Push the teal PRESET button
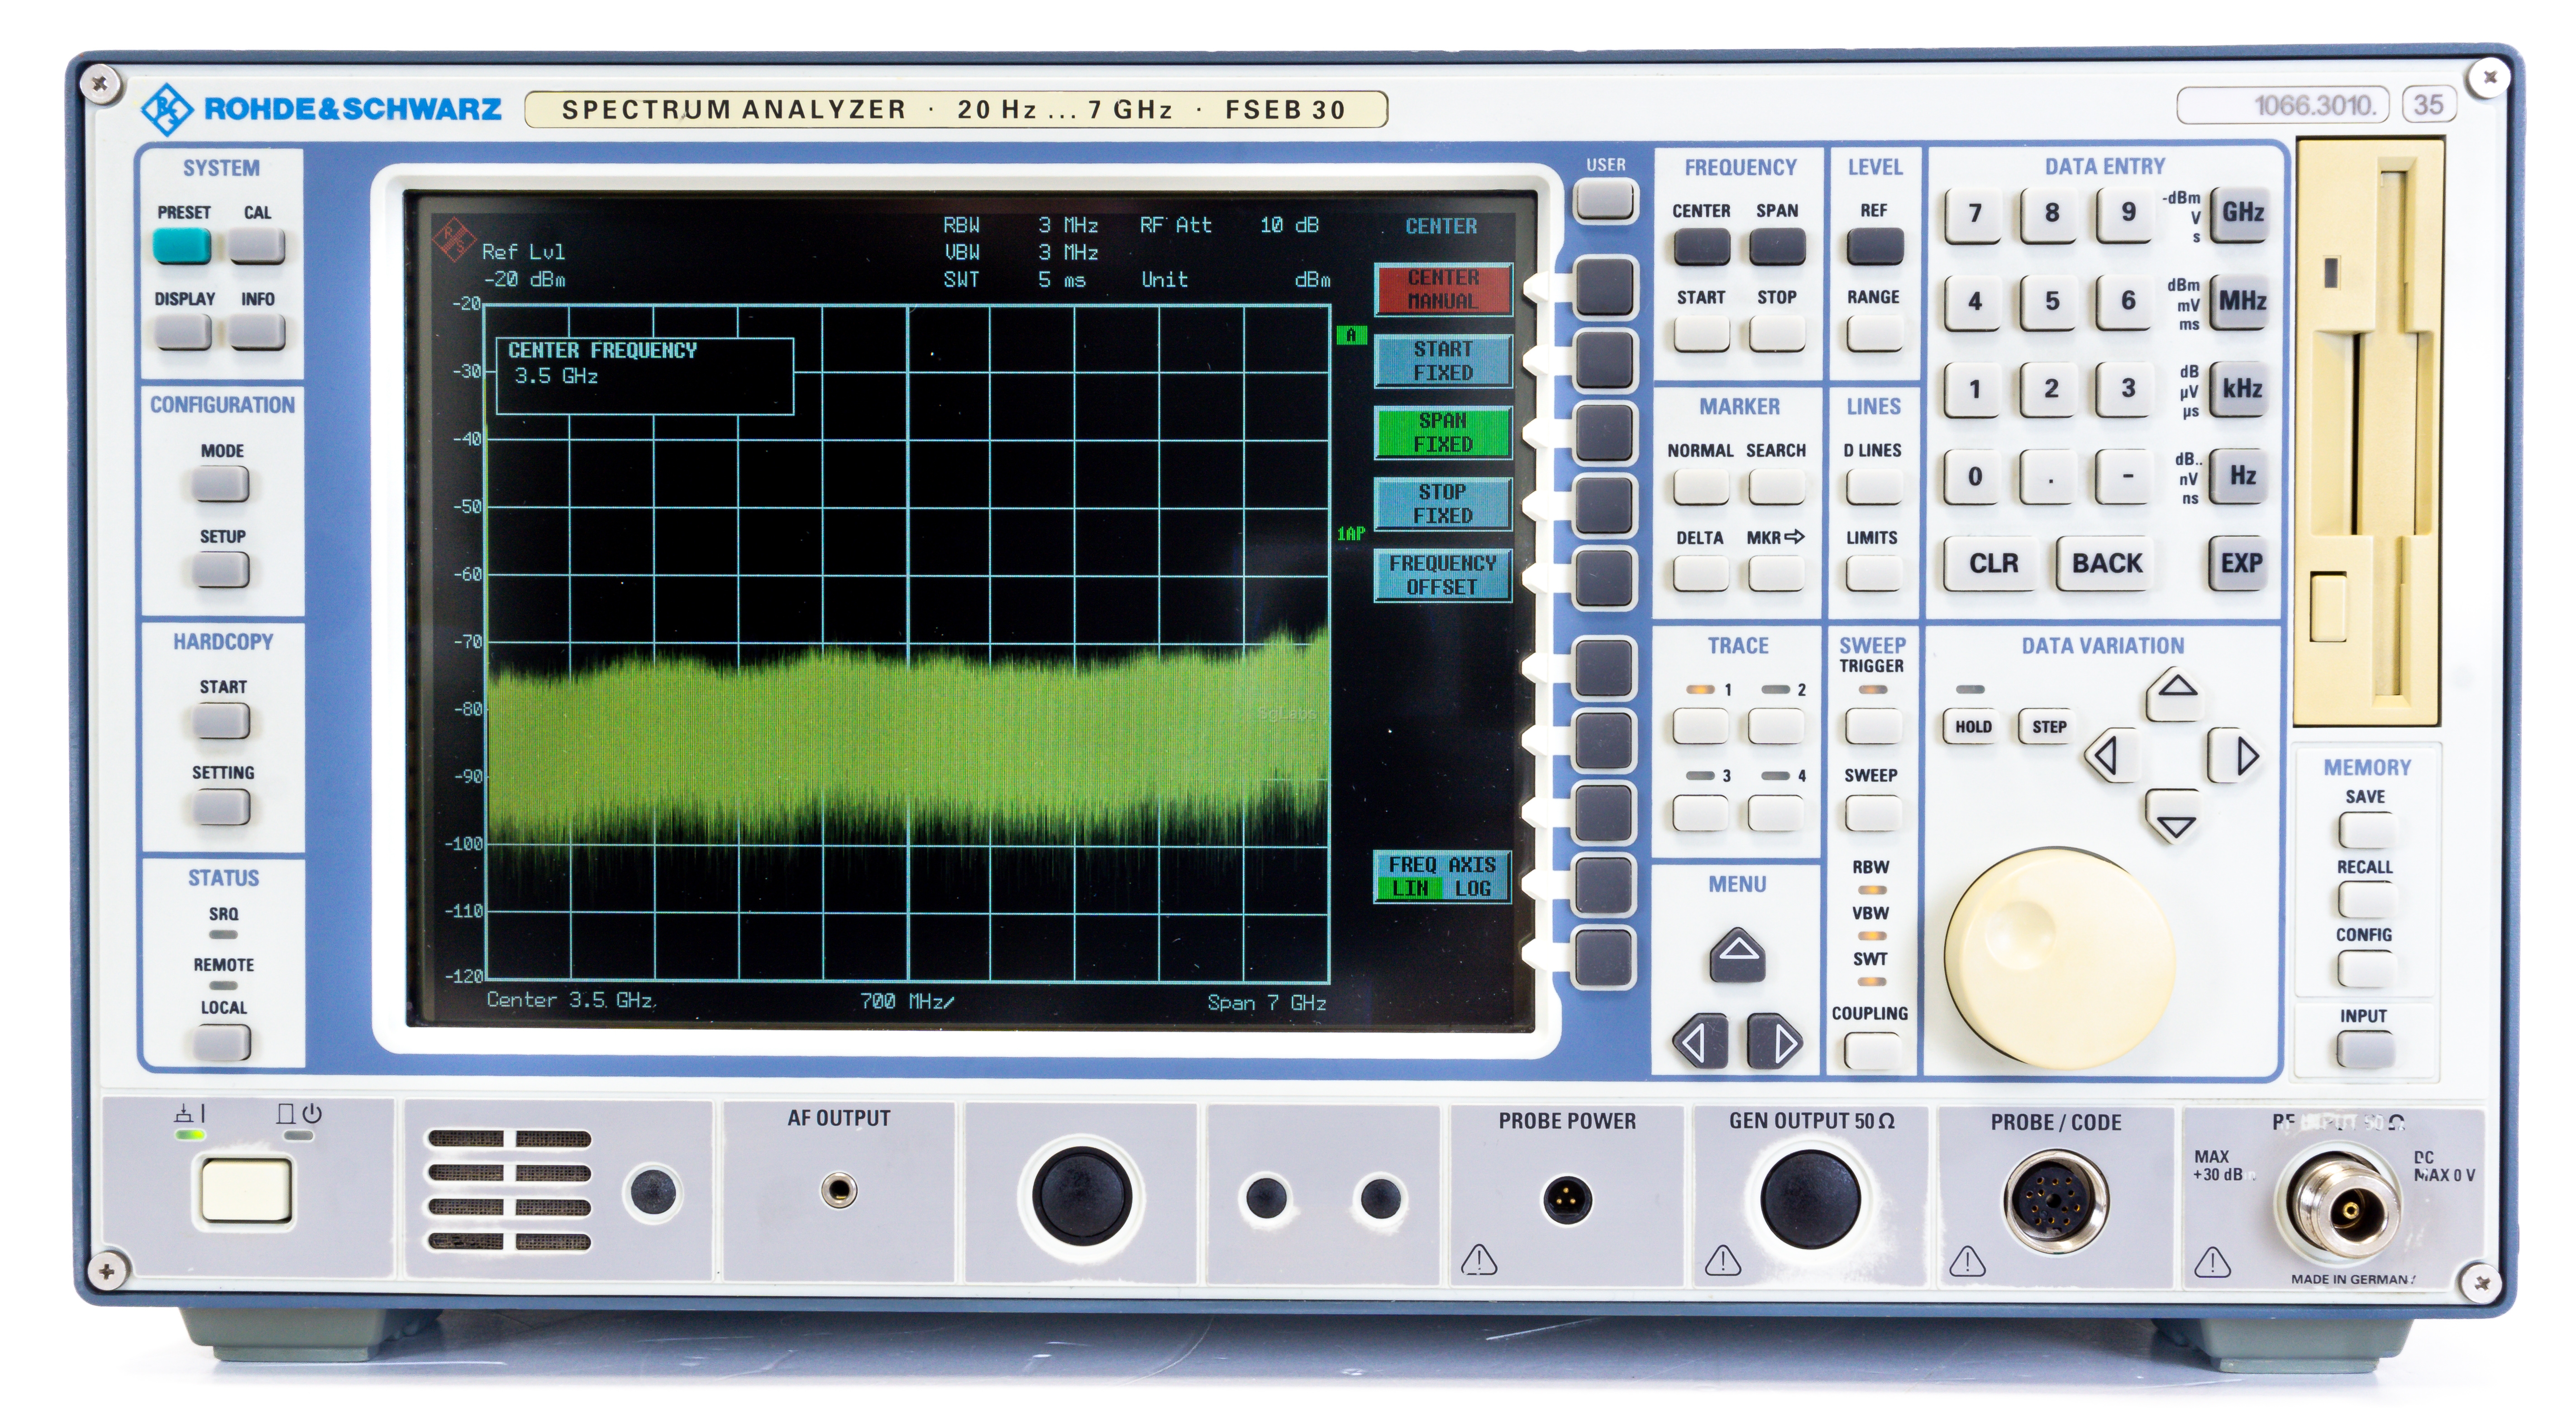Viewport: 2576px width, 1427px height. (x=182, y=245)
